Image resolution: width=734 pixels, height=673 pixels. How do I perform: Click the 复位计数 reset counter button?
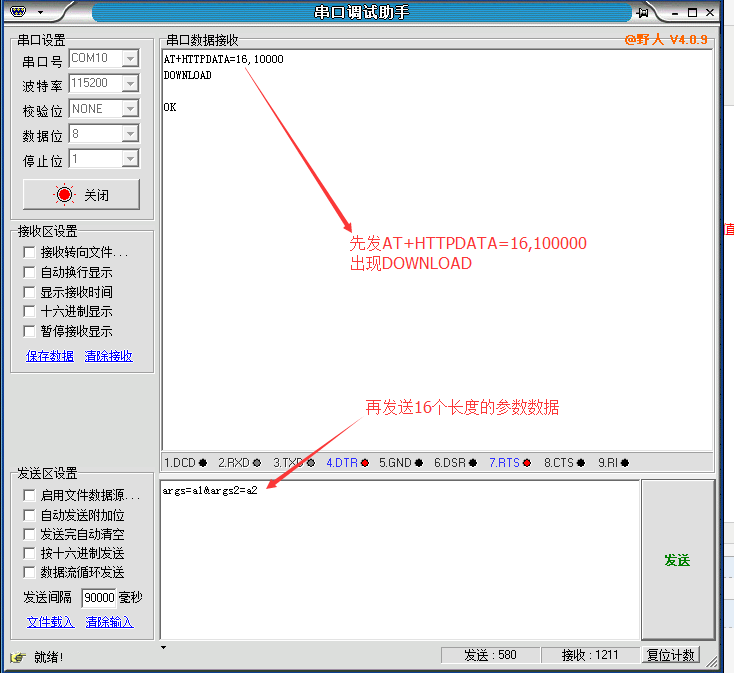(670, 655)
